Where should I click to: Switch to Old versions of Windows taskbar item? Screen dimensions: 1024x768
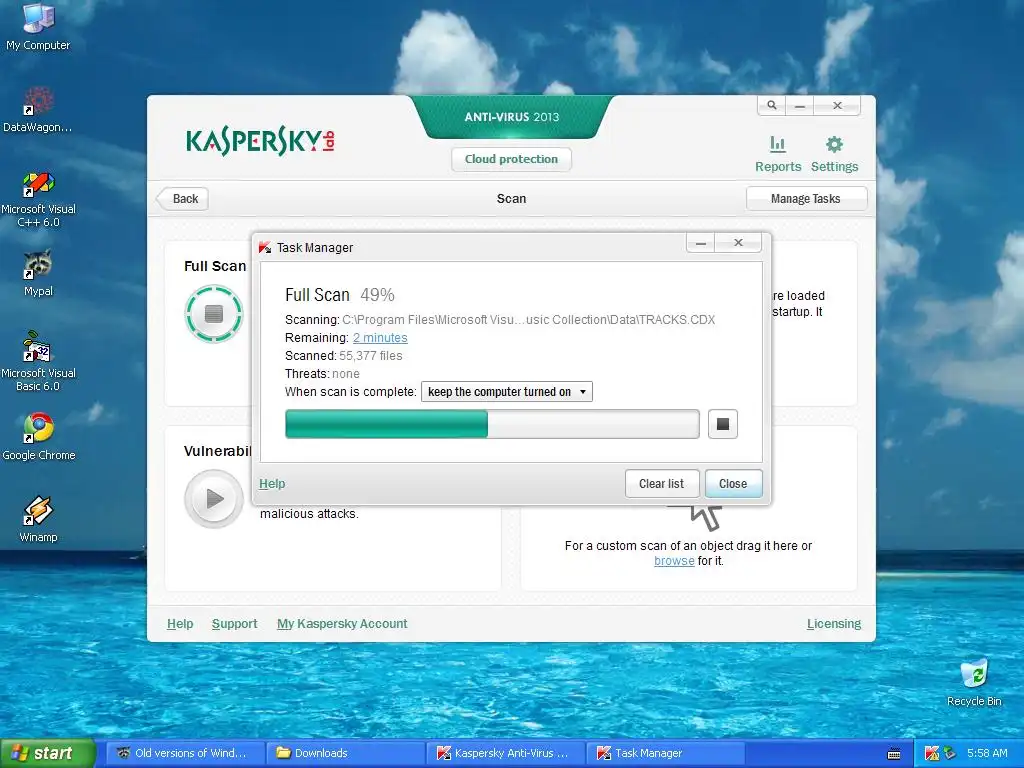pyautogui.click(x=185, y=753)
